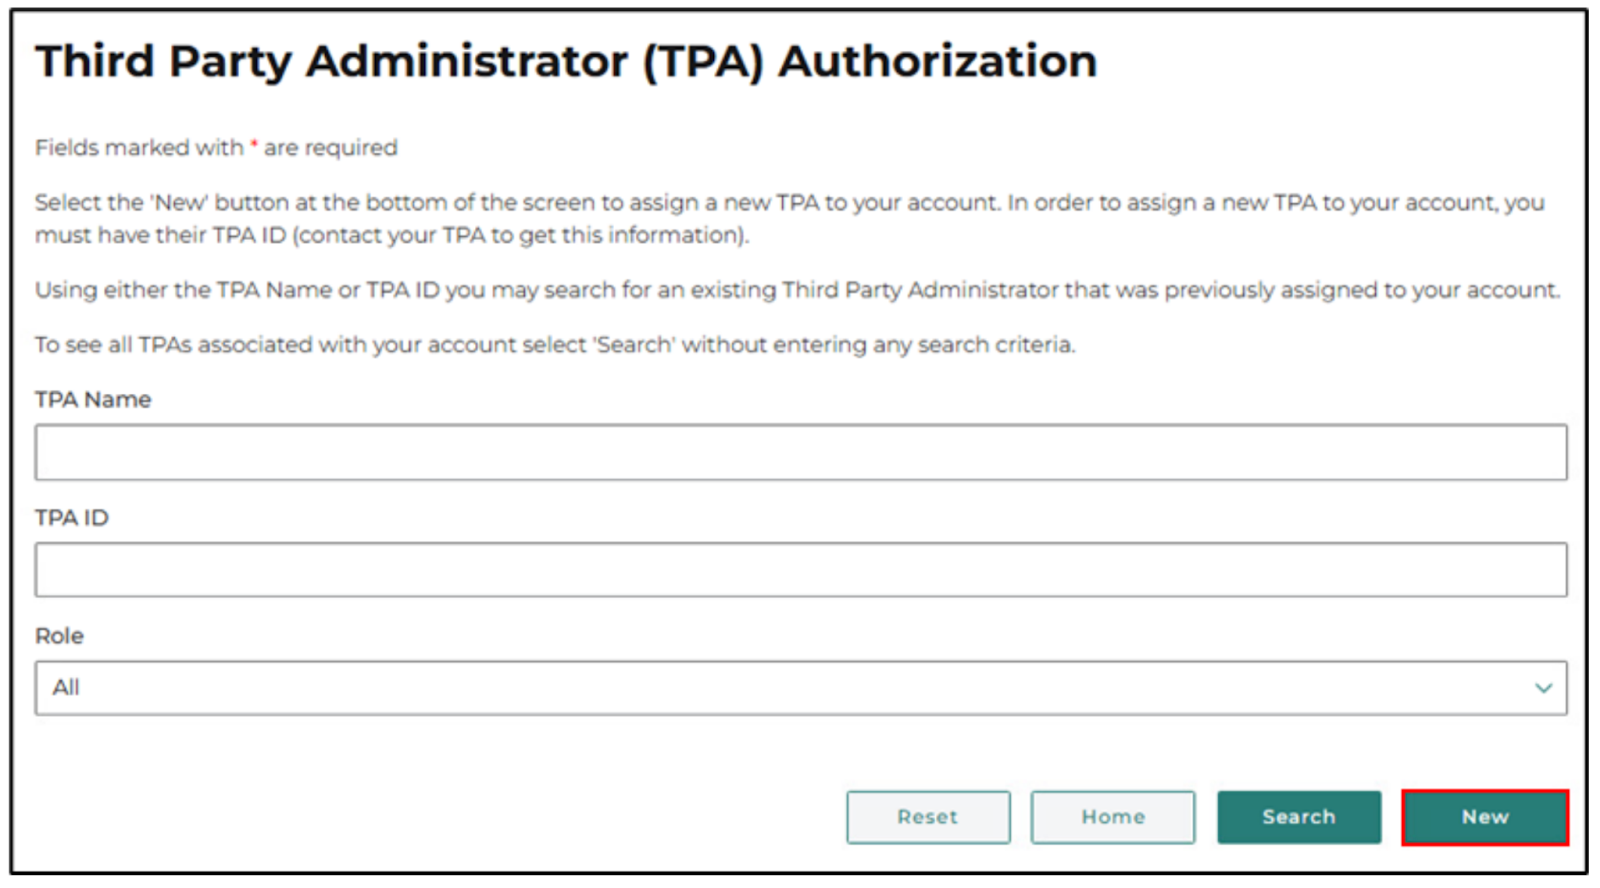
Task: Click the paragraph starting 'Using either the TPA Name'
Action: coord(797,290)
